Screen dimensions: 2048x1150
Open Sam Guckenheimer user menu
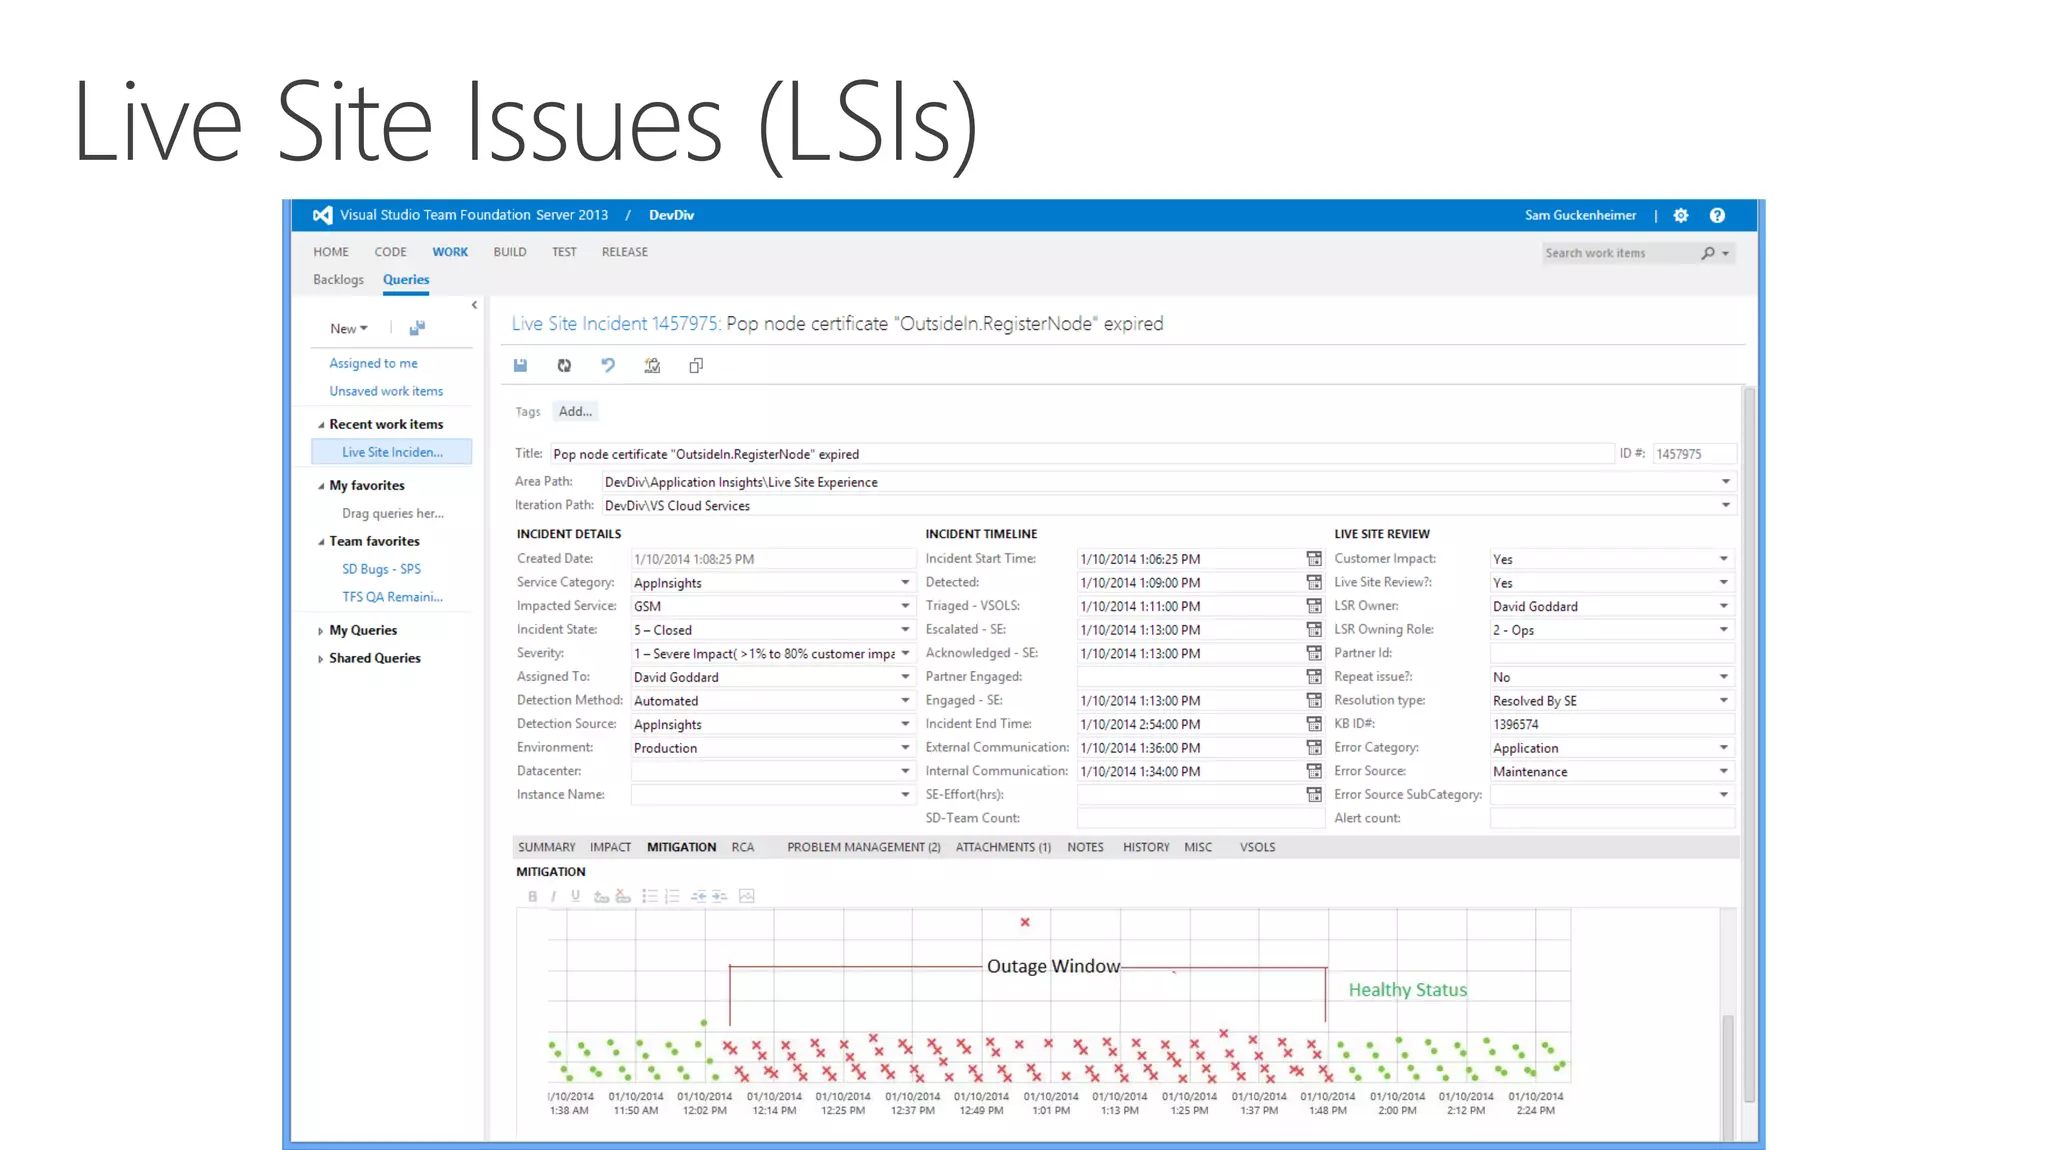click(x=1580, y=215)
